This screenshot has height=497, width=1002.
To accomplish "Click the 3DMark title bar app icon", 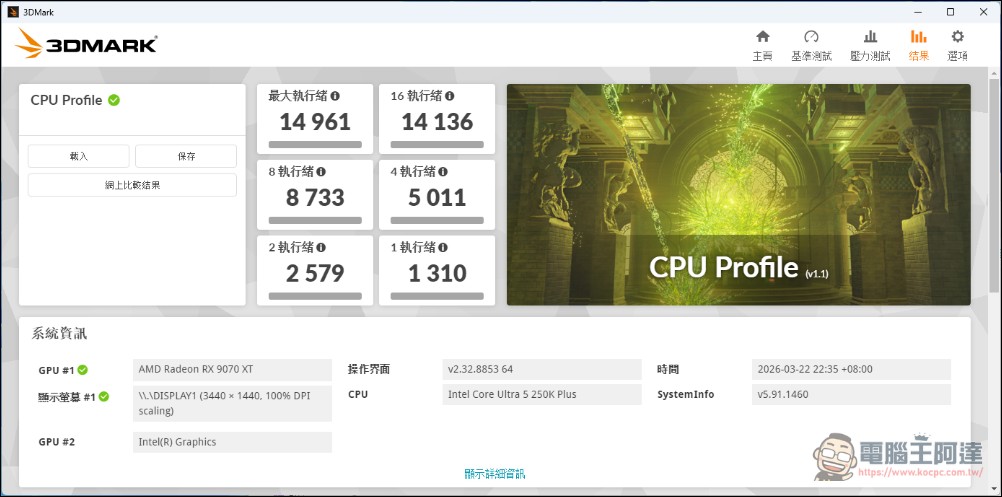I will coord(13,11).
